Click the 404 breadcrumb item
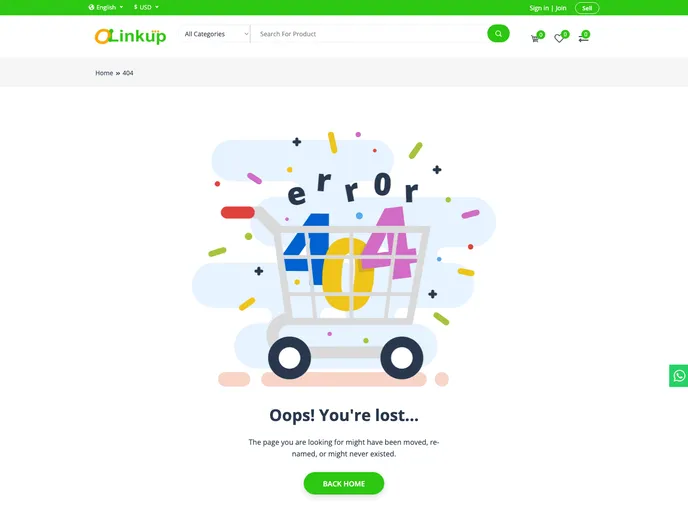 pyautogui.click(x=128, y=73)
